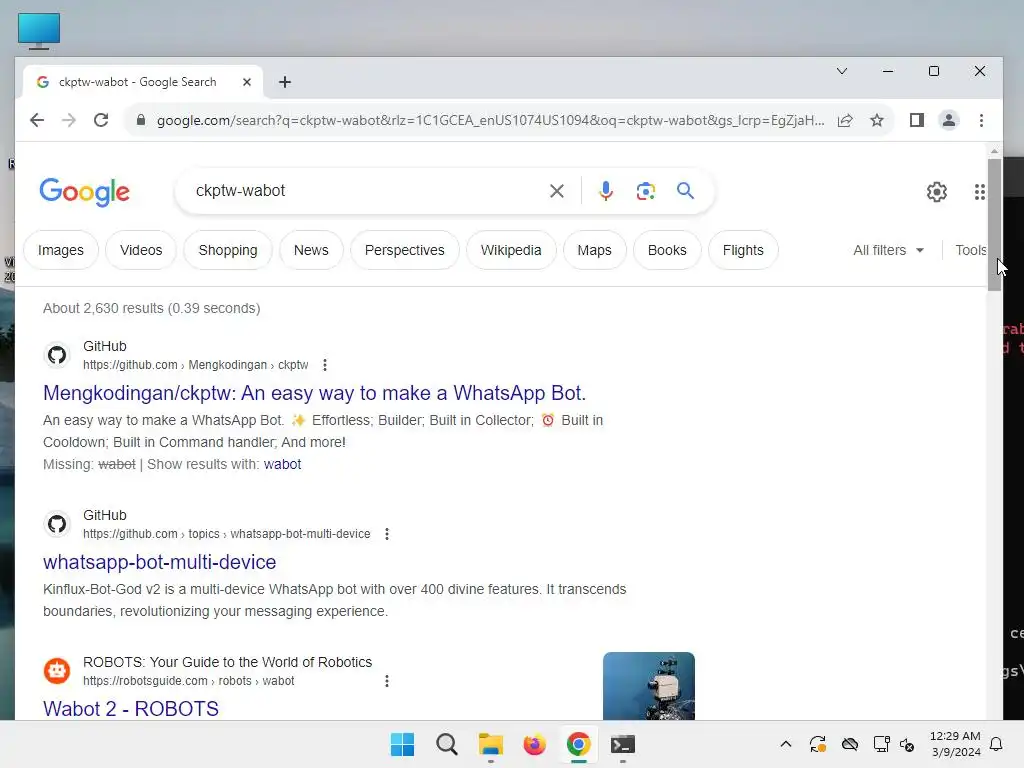1024x768 pixels.
Task: Switch to News results
Action: point(311,250)
